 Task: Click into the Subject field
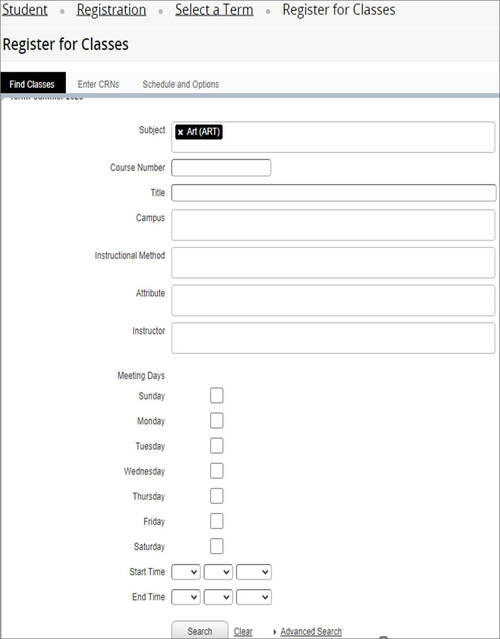point(333,137)
